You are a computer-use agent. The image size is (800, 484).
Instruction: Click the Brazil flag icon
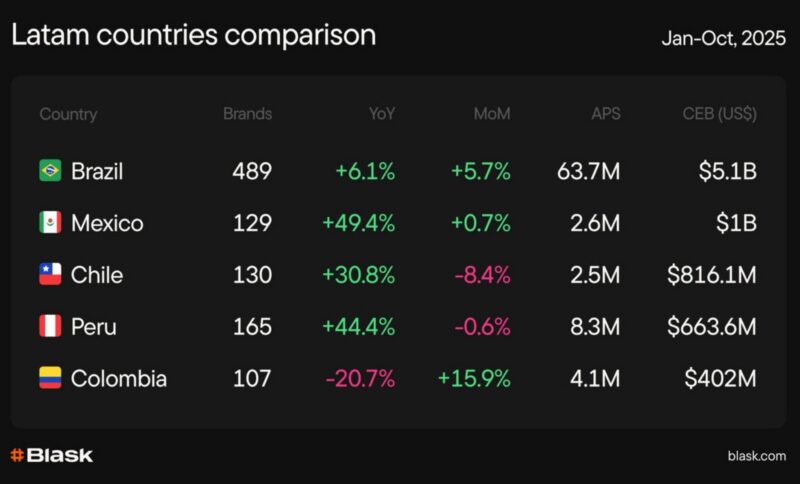[50, 171]
